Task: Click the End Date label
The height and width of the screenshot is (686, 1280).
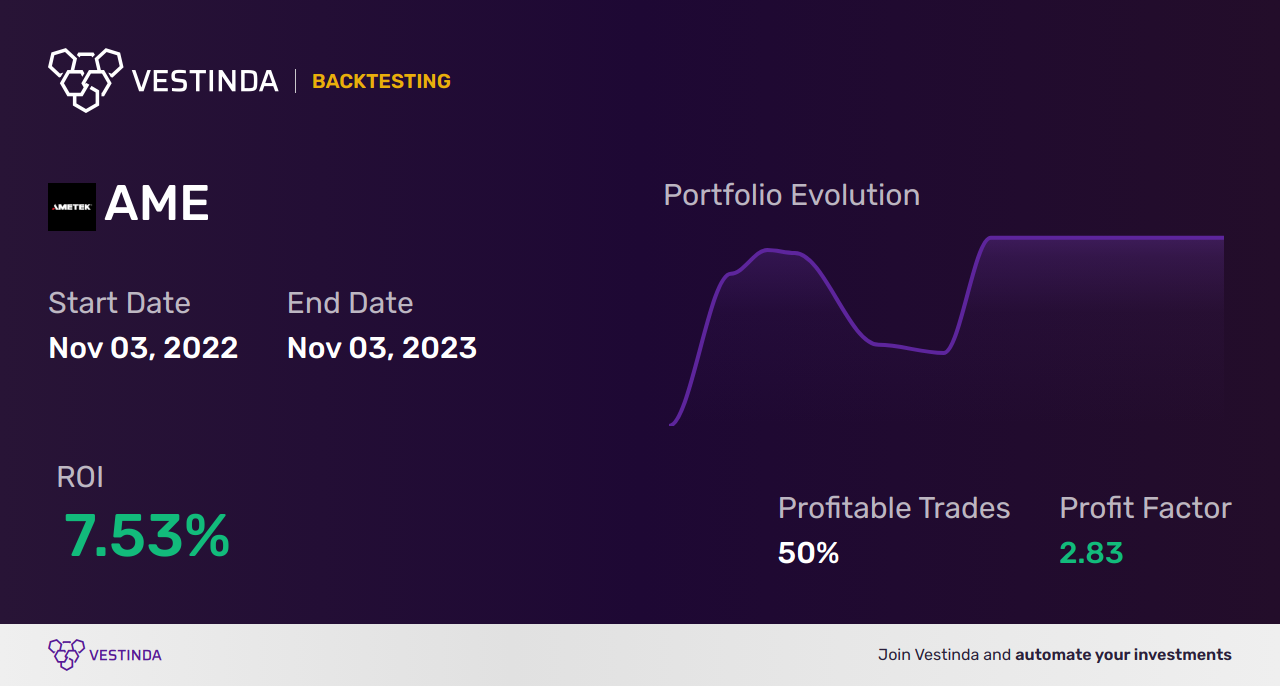Action: [350, 303]
